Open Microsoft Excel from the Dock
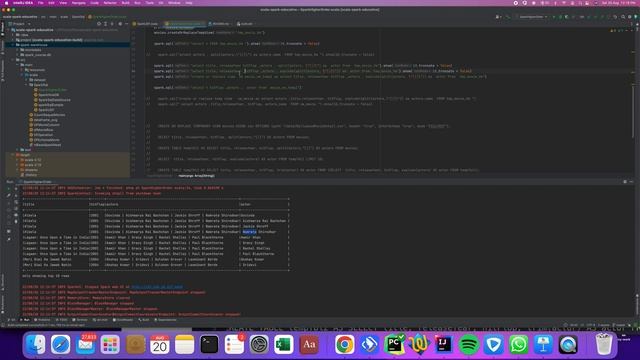Screen dimensions: 640x360 tap(284, 344)
